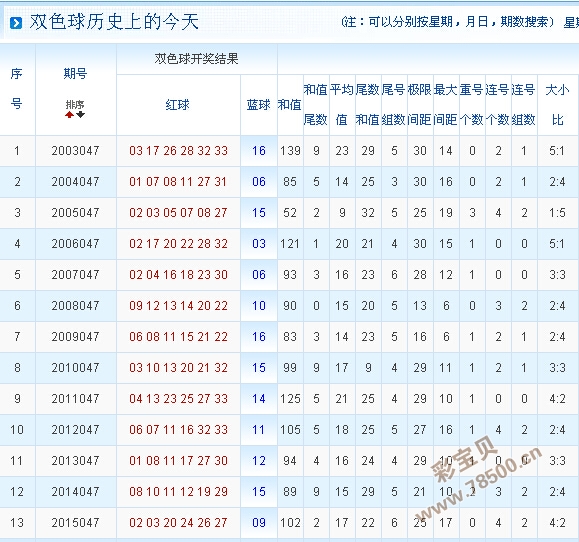Select the 蓝球 column header

coord(258,105)
